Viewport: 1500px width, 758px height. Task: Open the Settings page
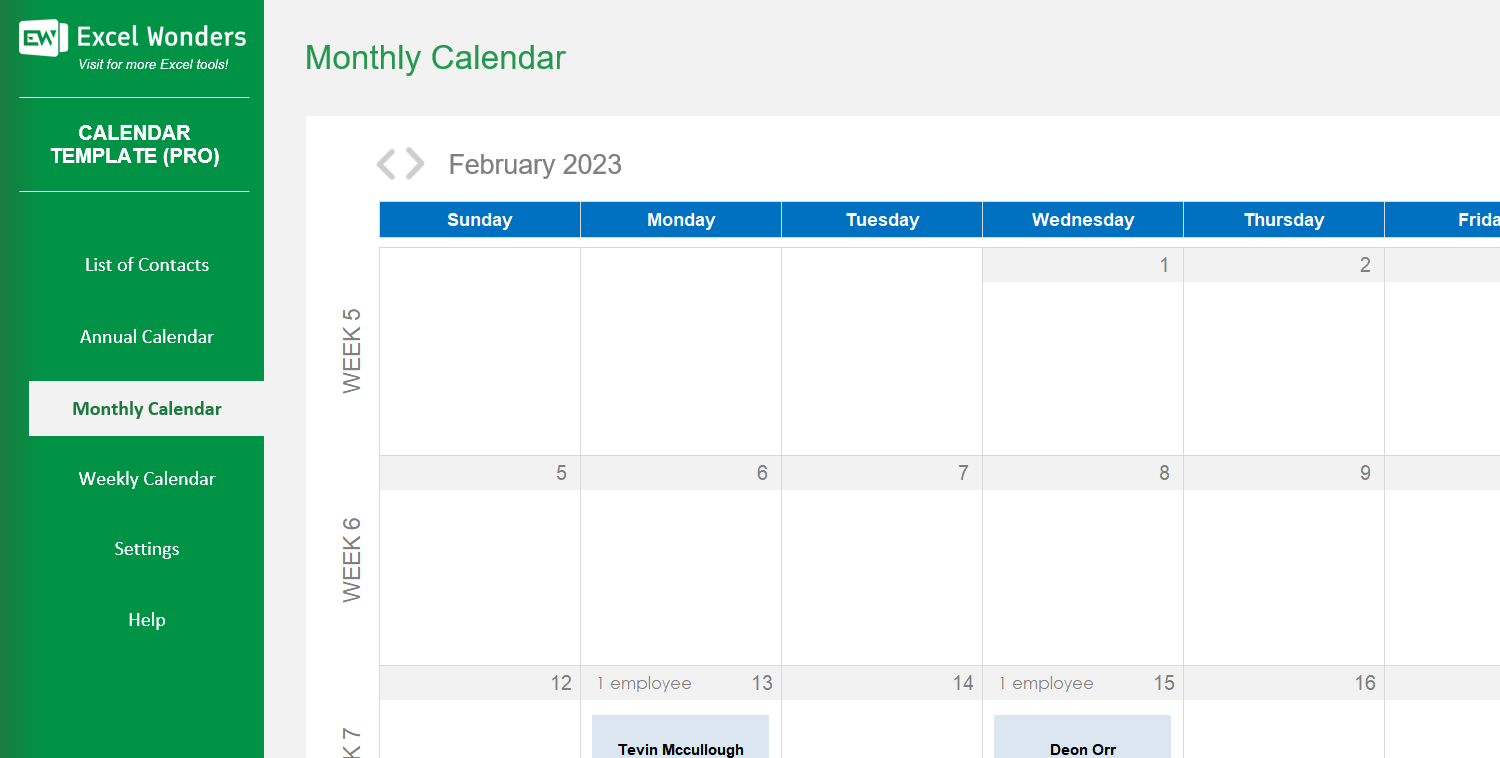(x=147, y=549)
